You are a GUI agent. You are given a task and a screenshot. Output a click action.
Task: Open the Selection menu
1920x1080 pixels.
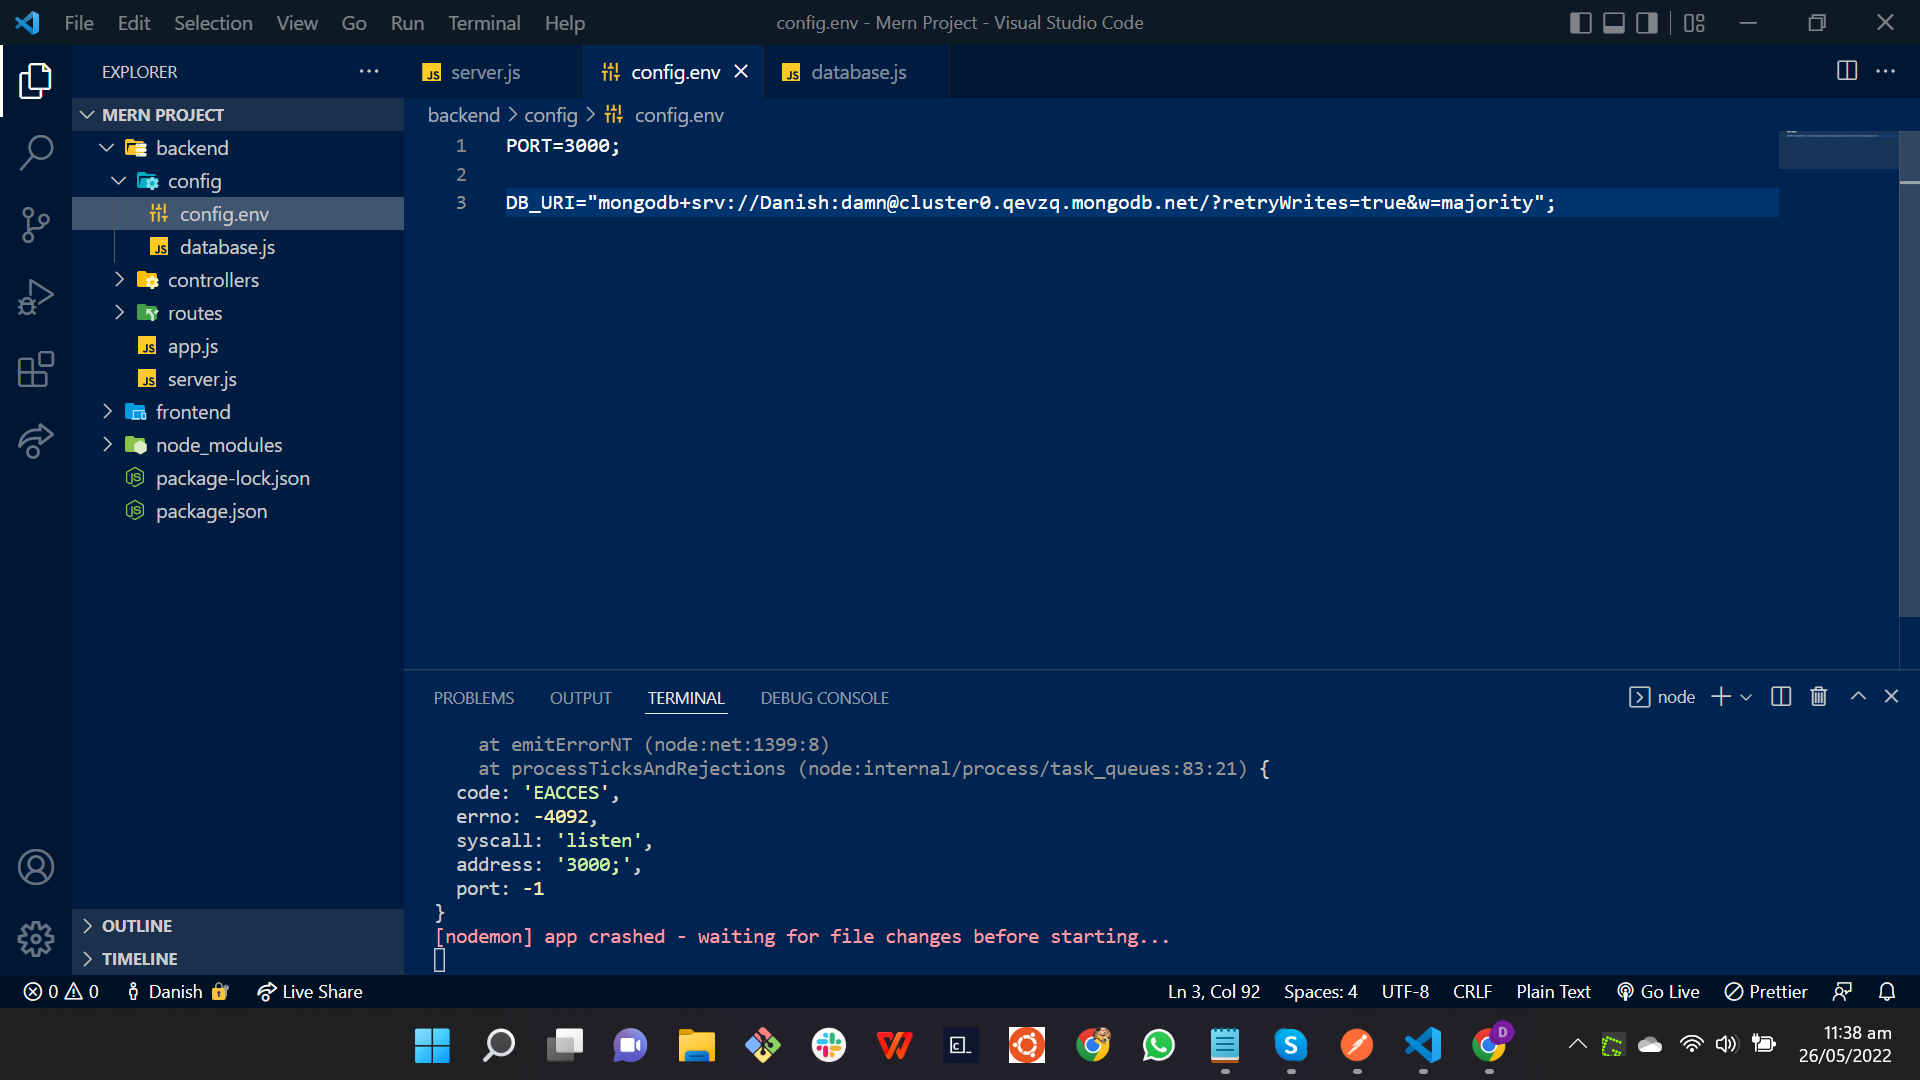[213, 23]
